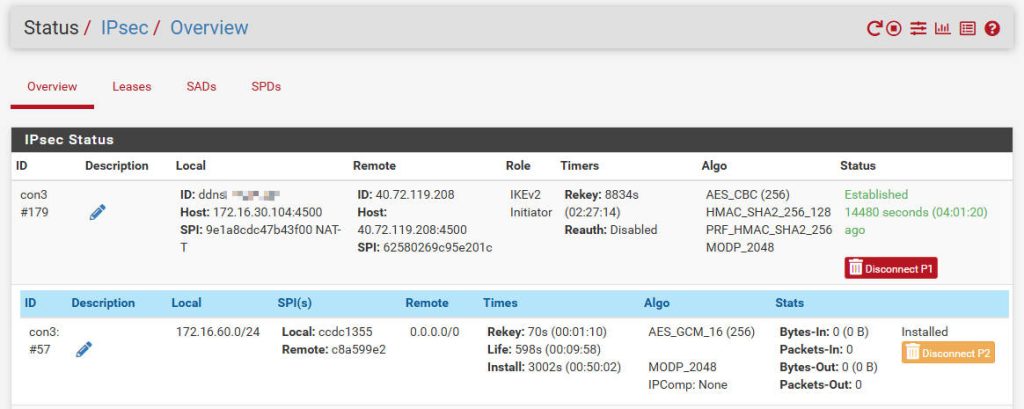Switch to the Leases tab

[131, 86]
